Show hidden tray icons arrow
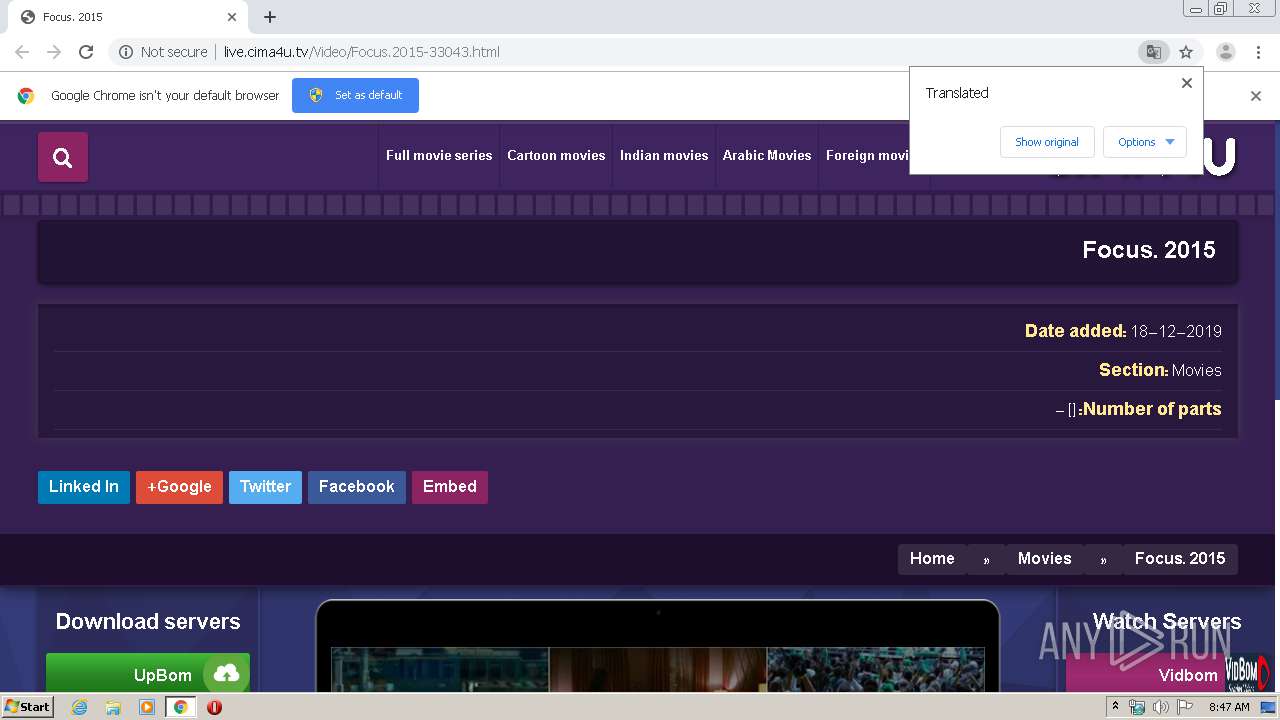This screenshot has width=1280, height=720. [1115, 707]
